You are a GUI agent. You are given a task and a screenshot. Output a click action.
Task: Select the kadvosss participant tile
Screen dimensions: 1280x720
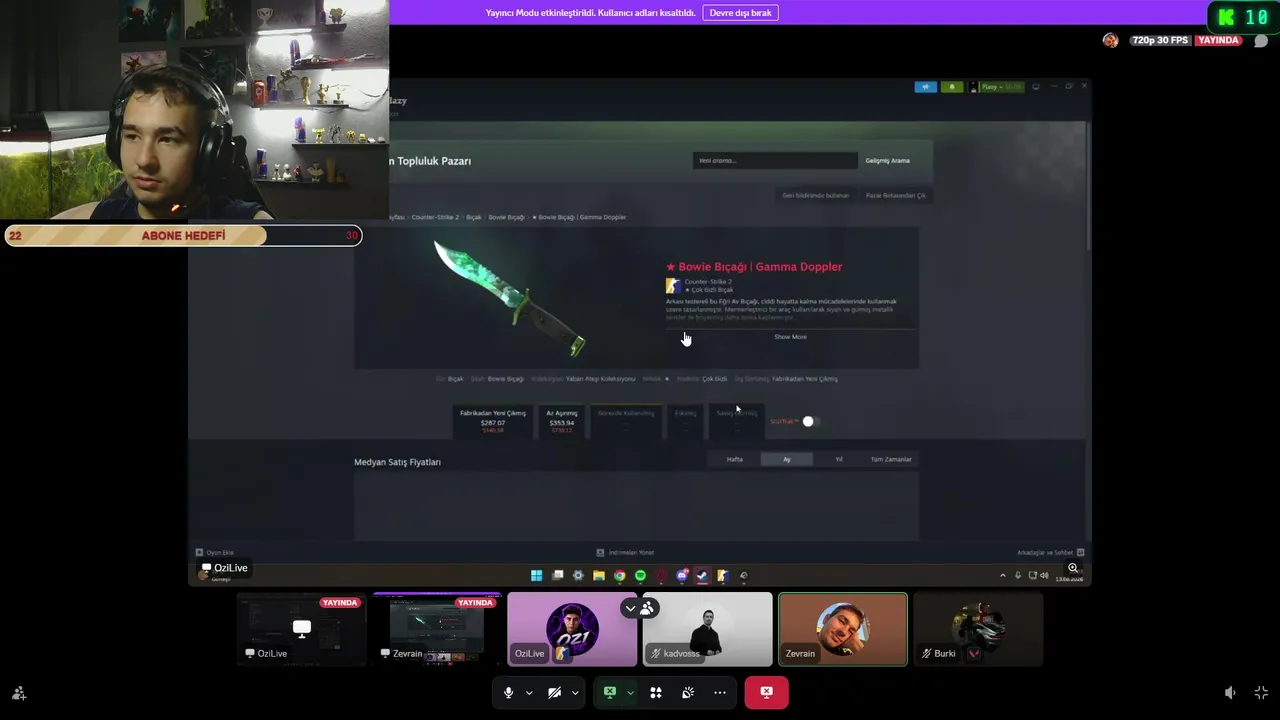[x=707, y=629]
